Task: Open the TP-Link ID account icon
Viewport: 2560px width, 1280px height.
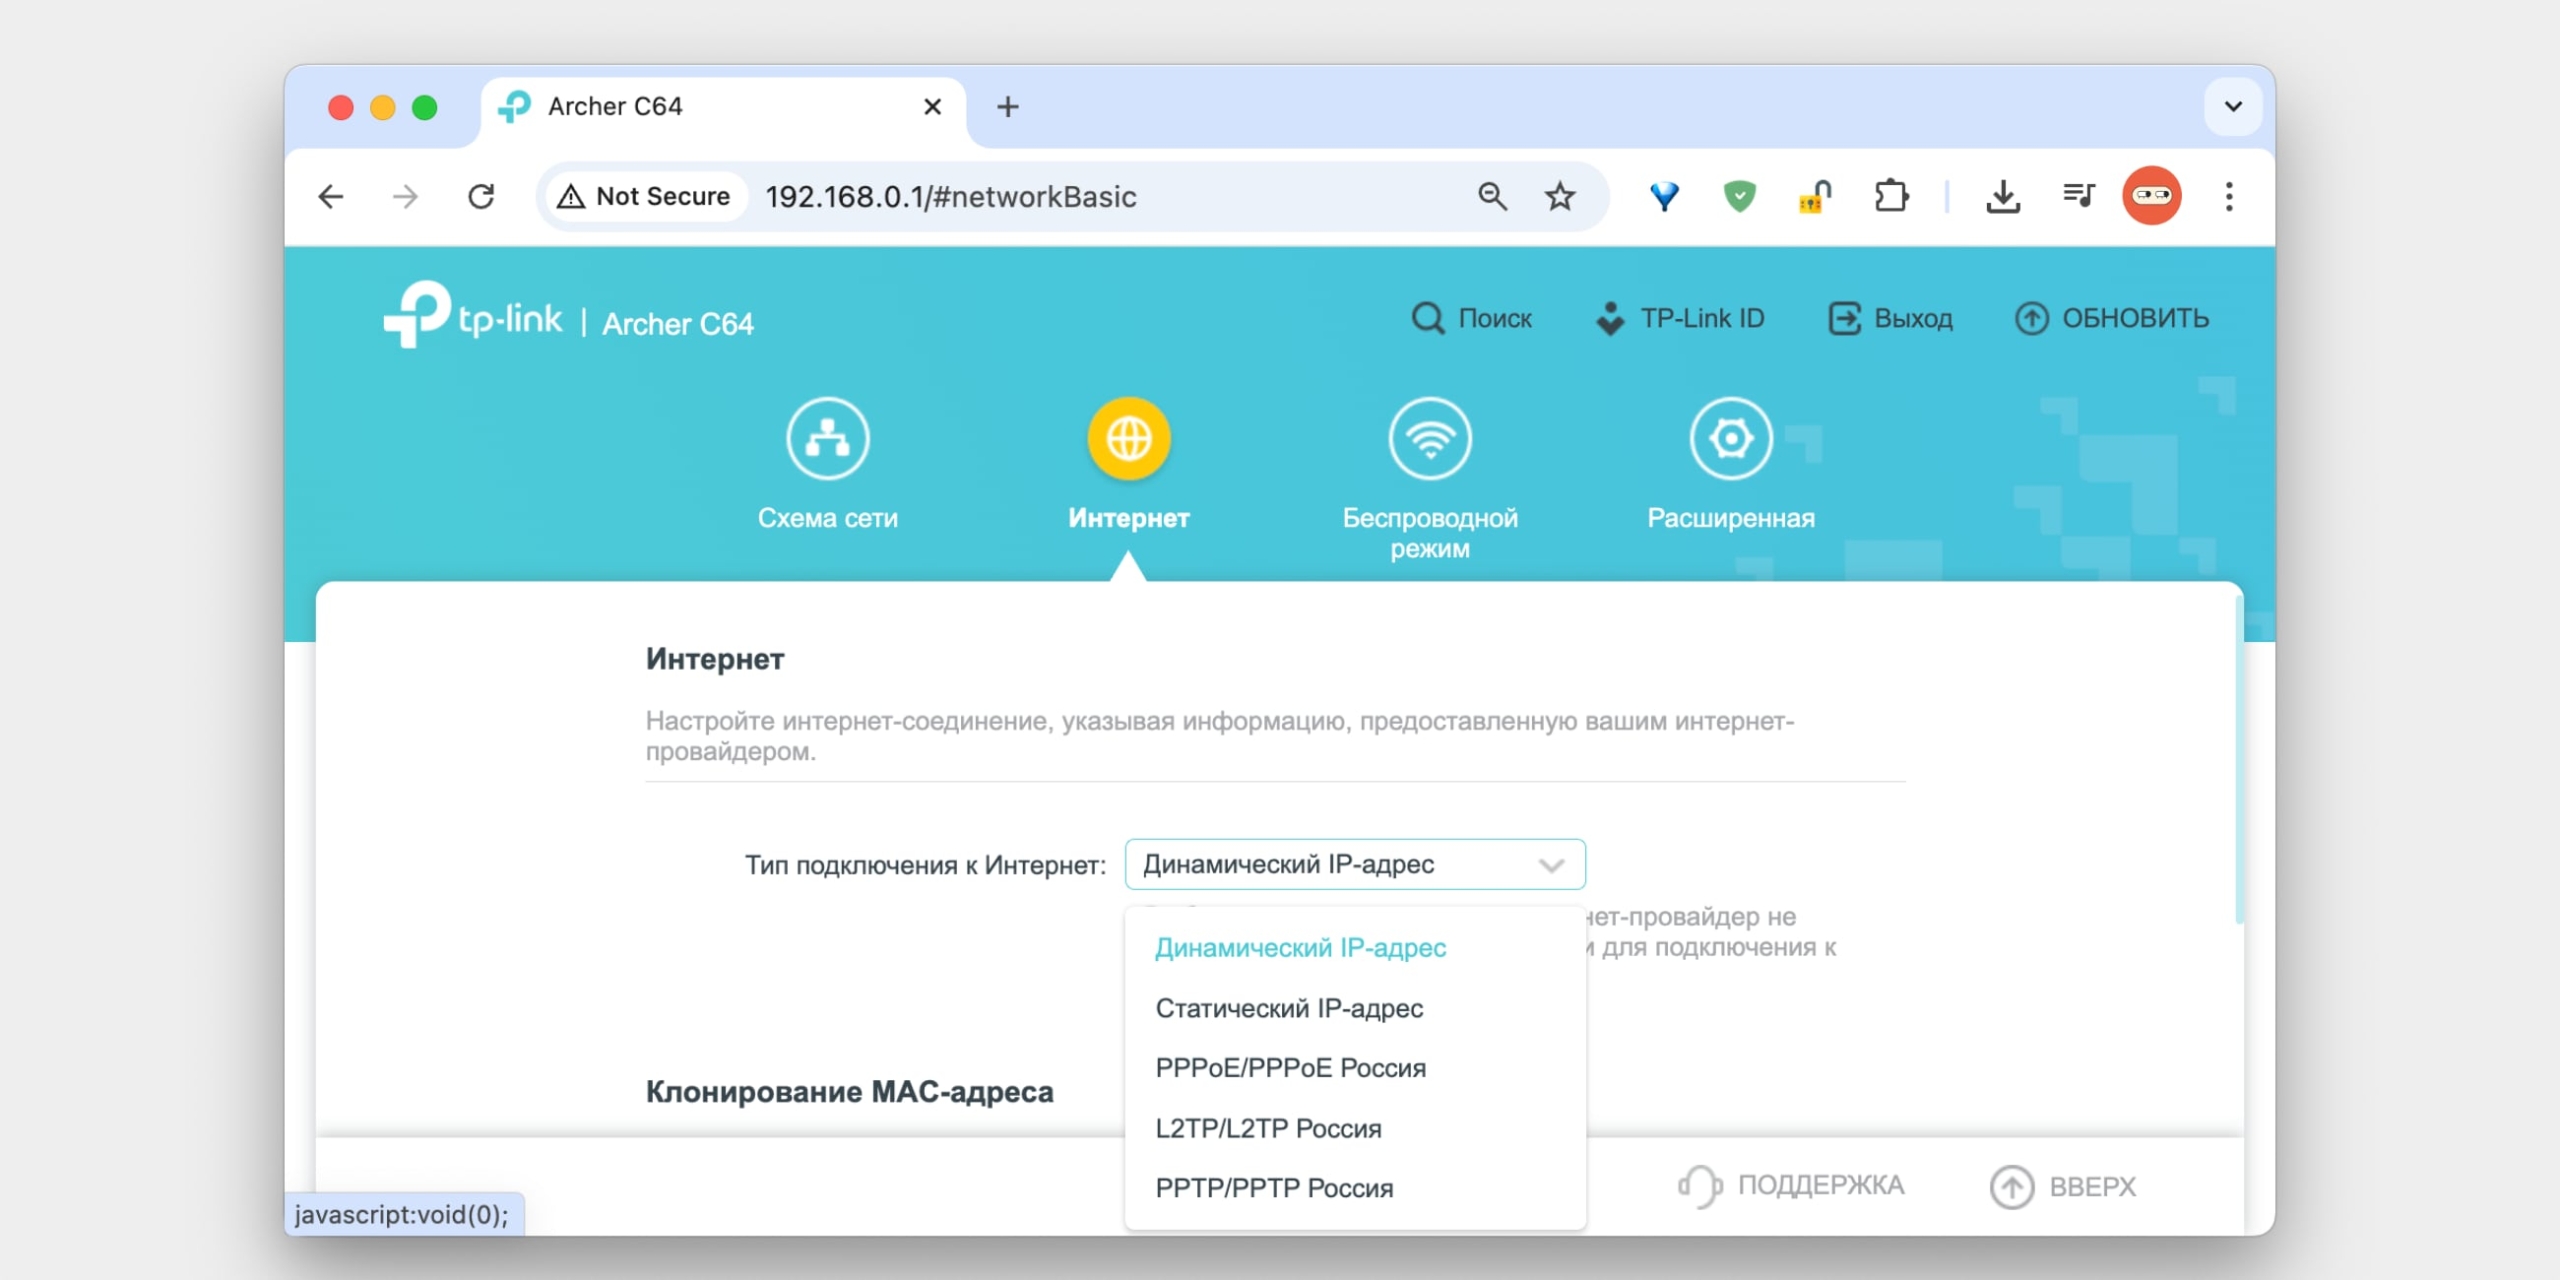Action: (1609, 318)
